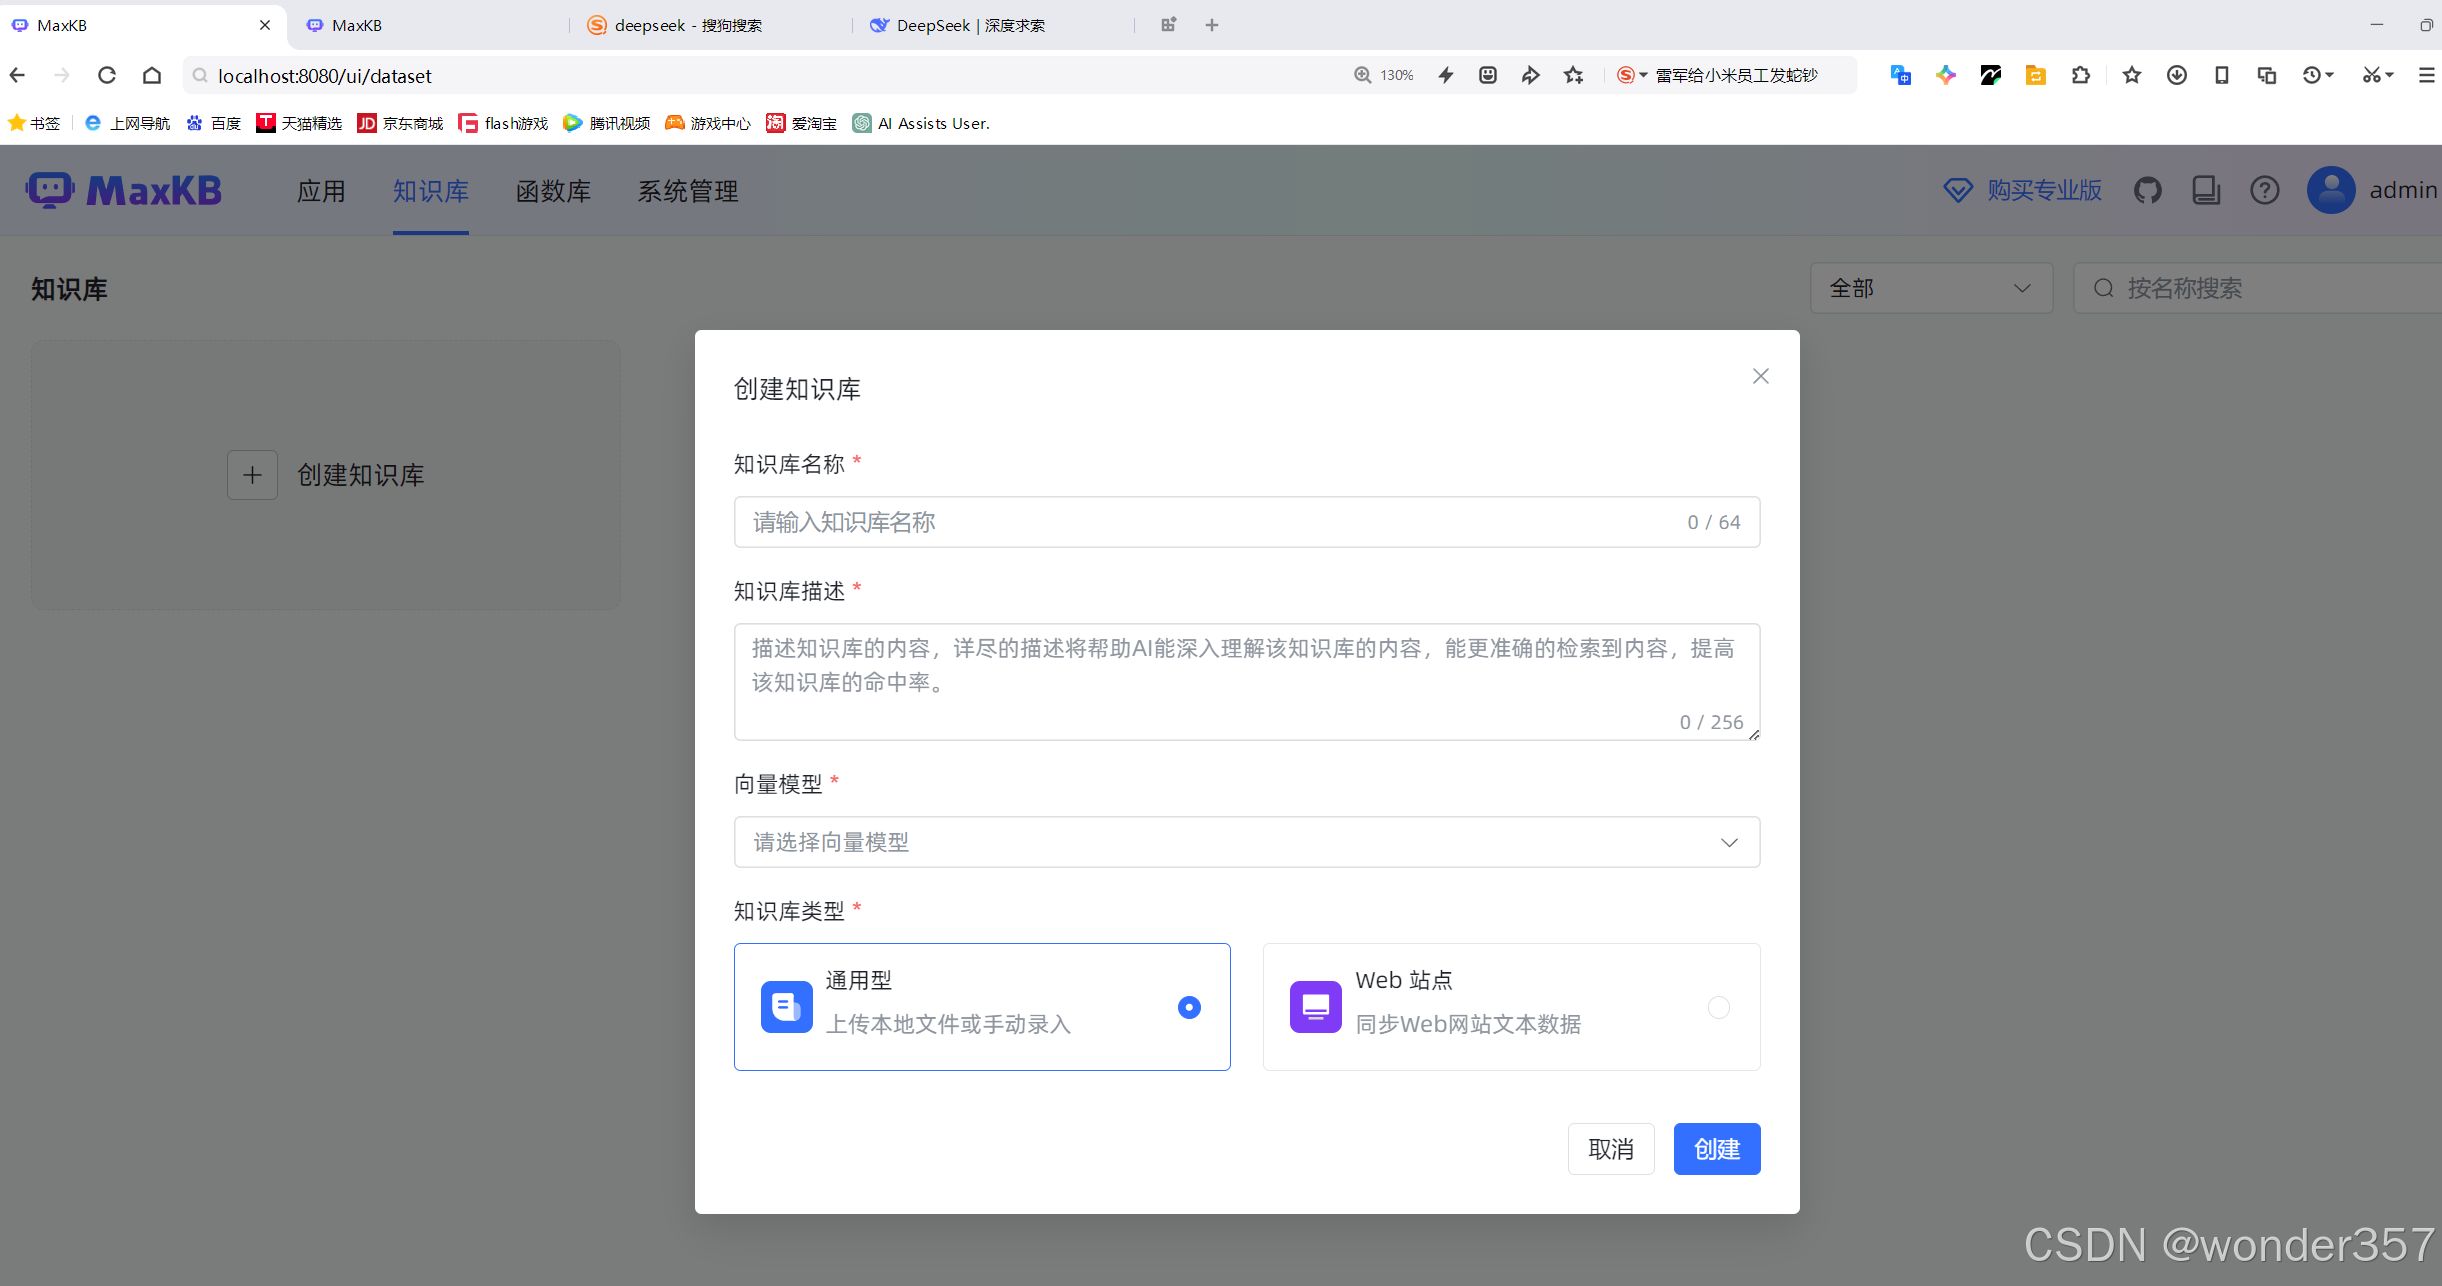Open the 系统管理 menu
This screenshot has width=2442, height=1286.
pyautogui.click(x=686, y=190)
